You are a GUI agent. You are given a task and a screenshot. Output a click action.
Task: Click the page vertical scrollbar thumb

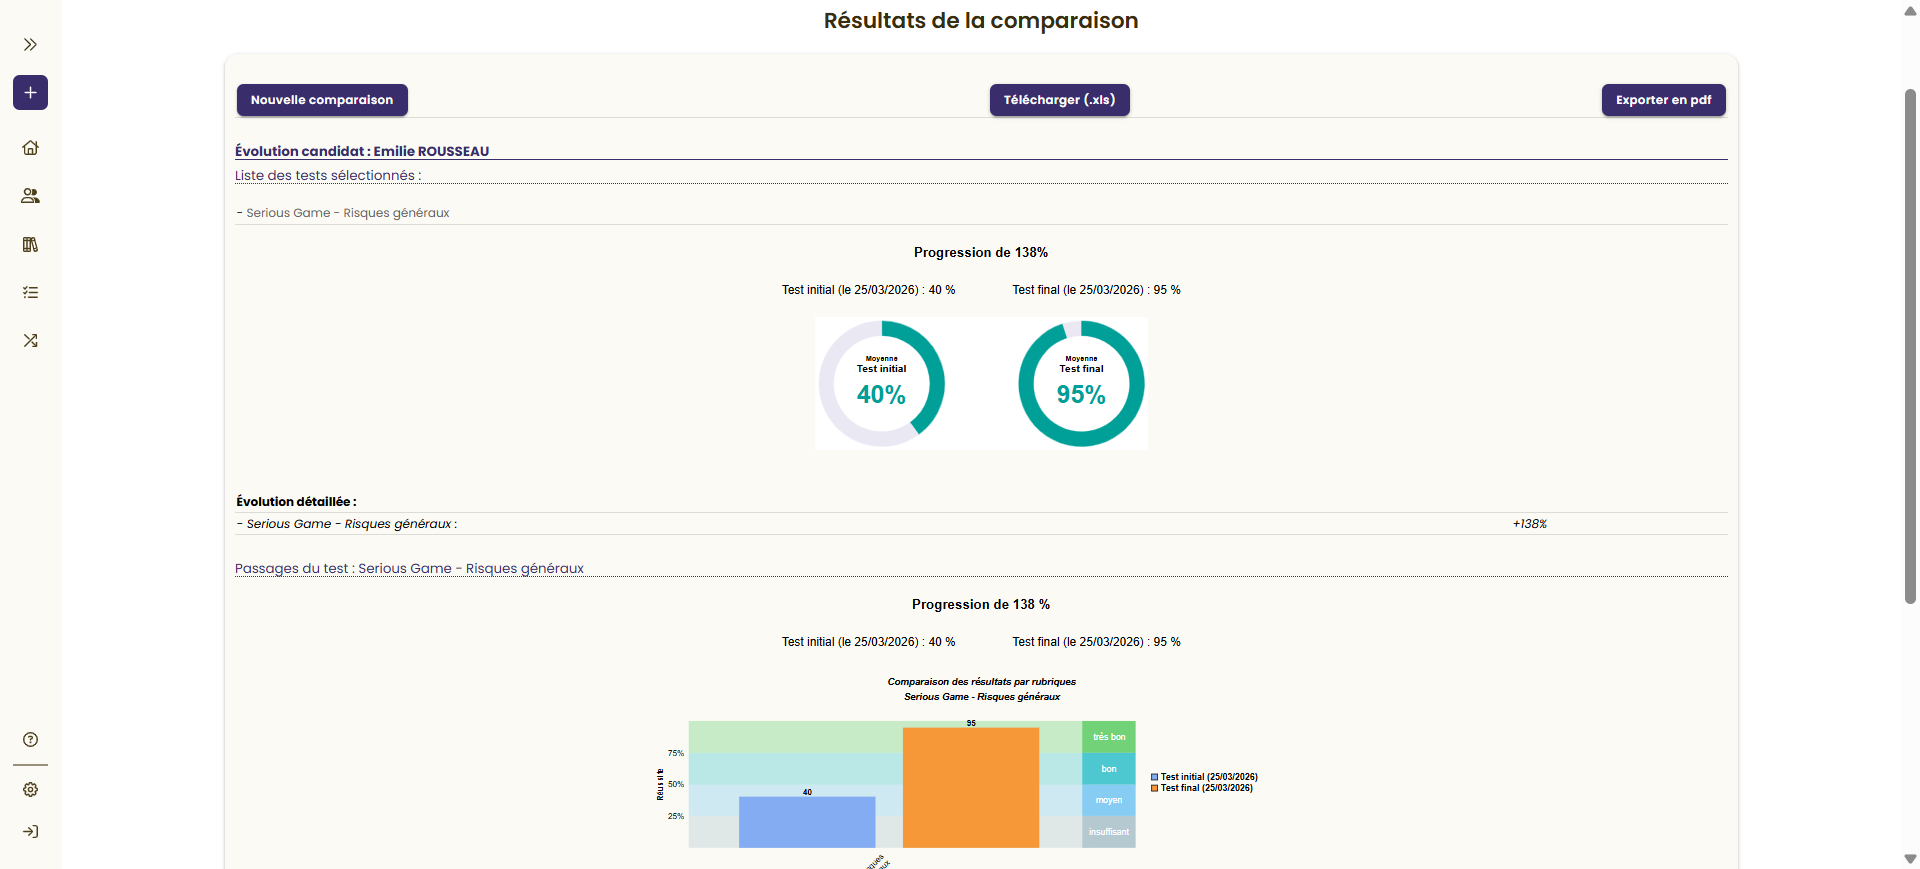point(1910,346)
